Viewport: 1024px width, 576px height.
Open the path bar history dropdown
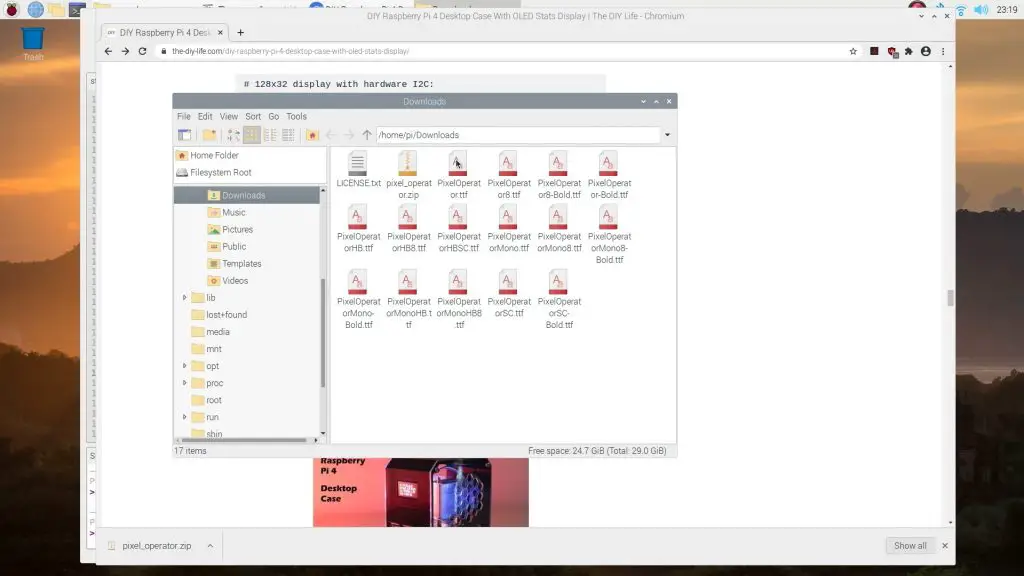[667, 135]
